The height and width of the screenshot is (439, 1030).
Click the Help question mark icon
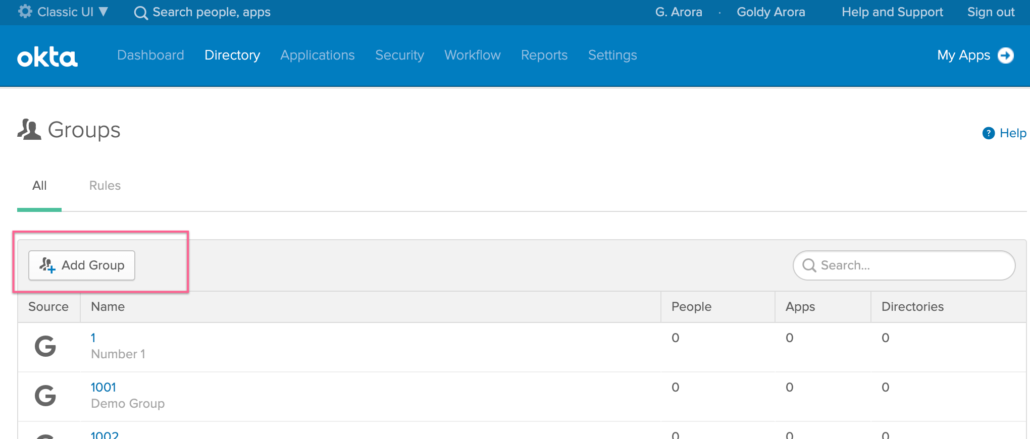(x=988, y=133)
